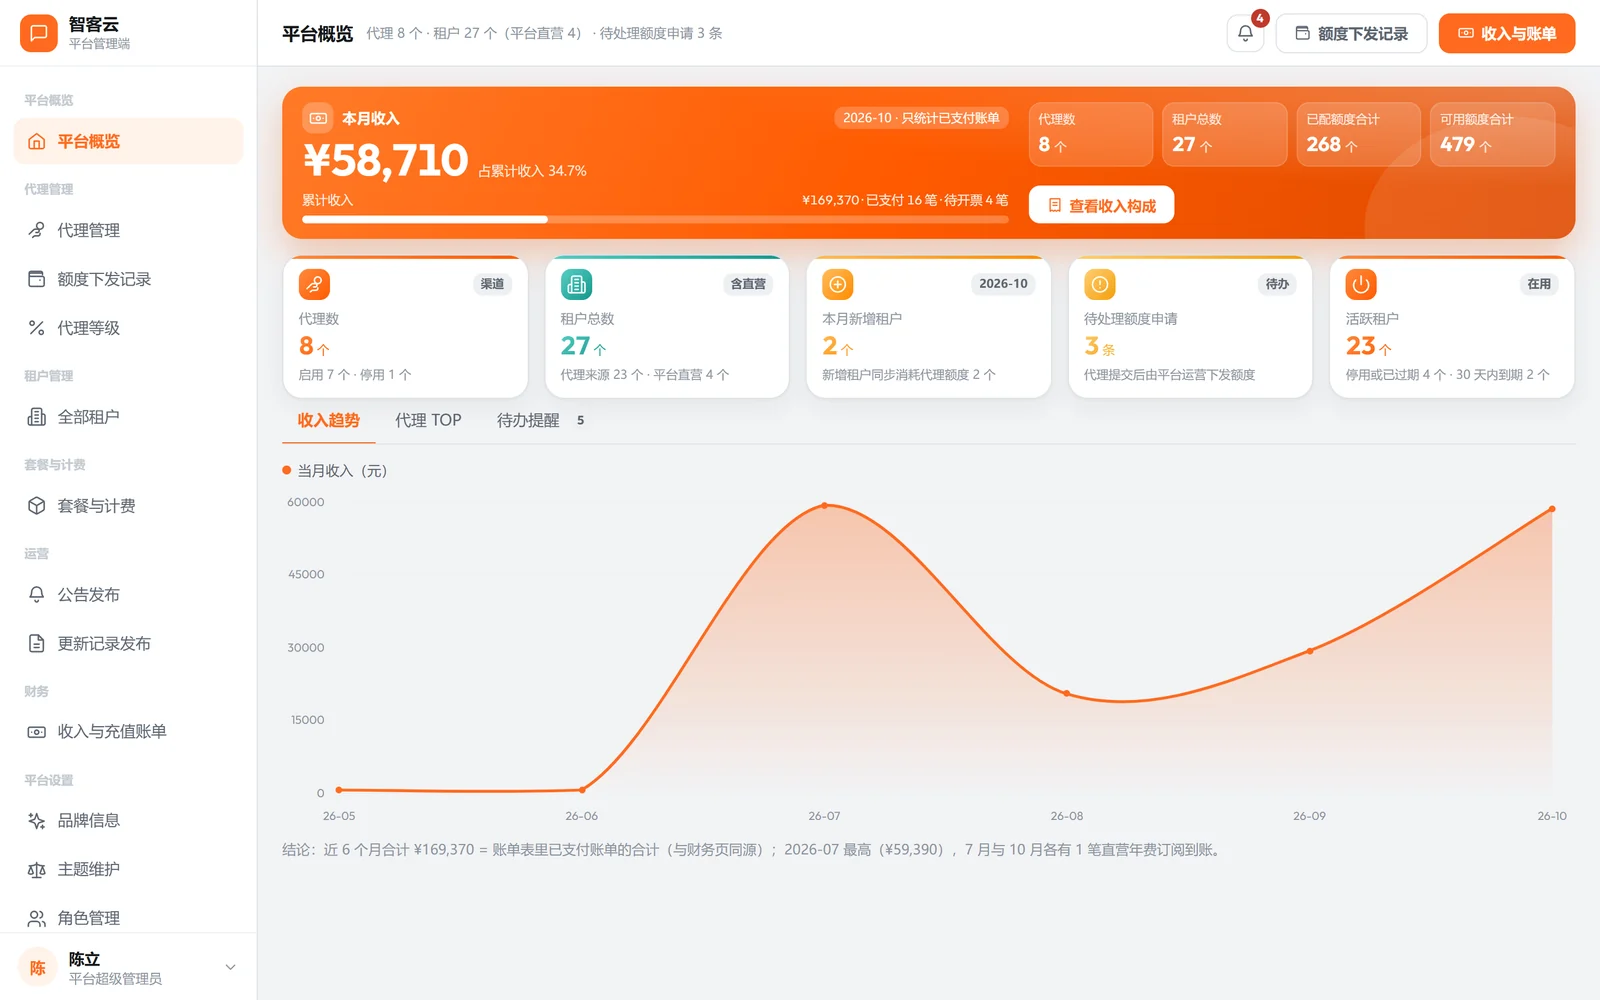Click the 查看收入构成 button

pos(1101,205)
